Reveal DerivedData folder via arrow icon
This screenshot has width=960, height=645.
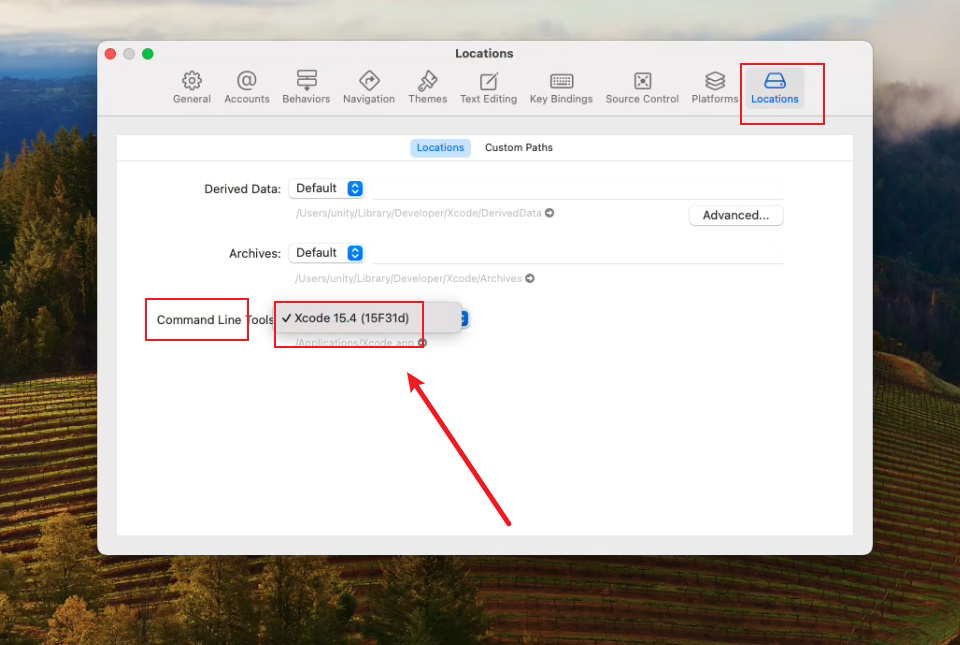[x=549, y=213]
